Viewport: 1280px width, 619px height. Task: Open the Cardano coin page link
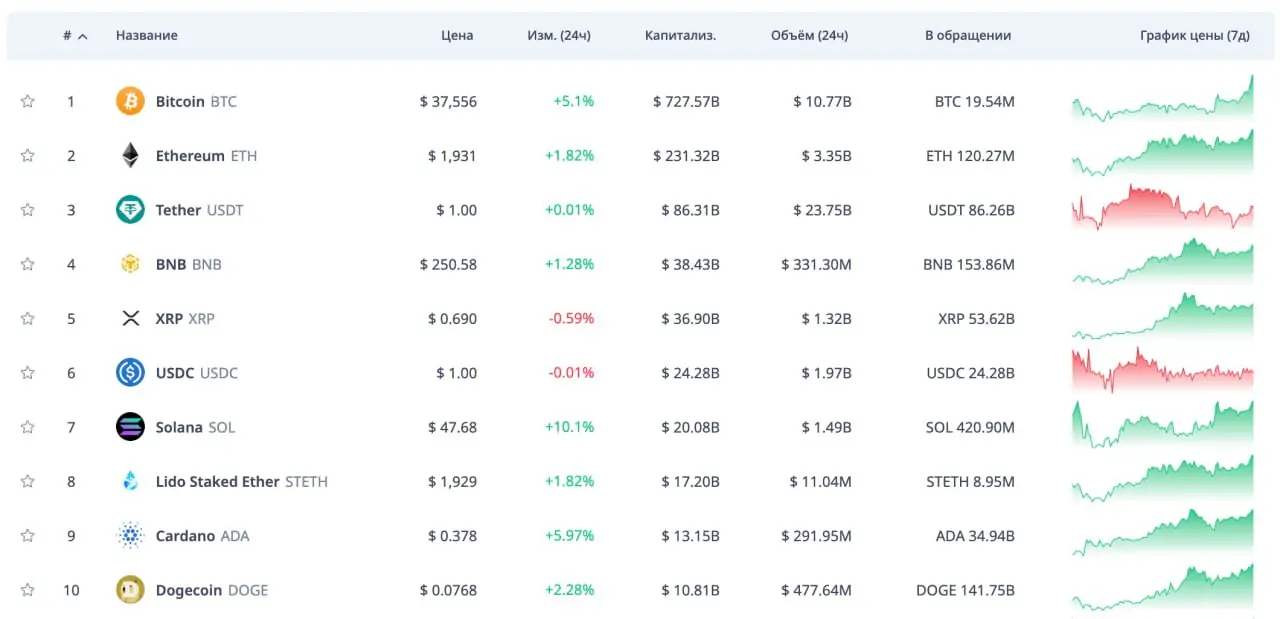pos(202,535)
